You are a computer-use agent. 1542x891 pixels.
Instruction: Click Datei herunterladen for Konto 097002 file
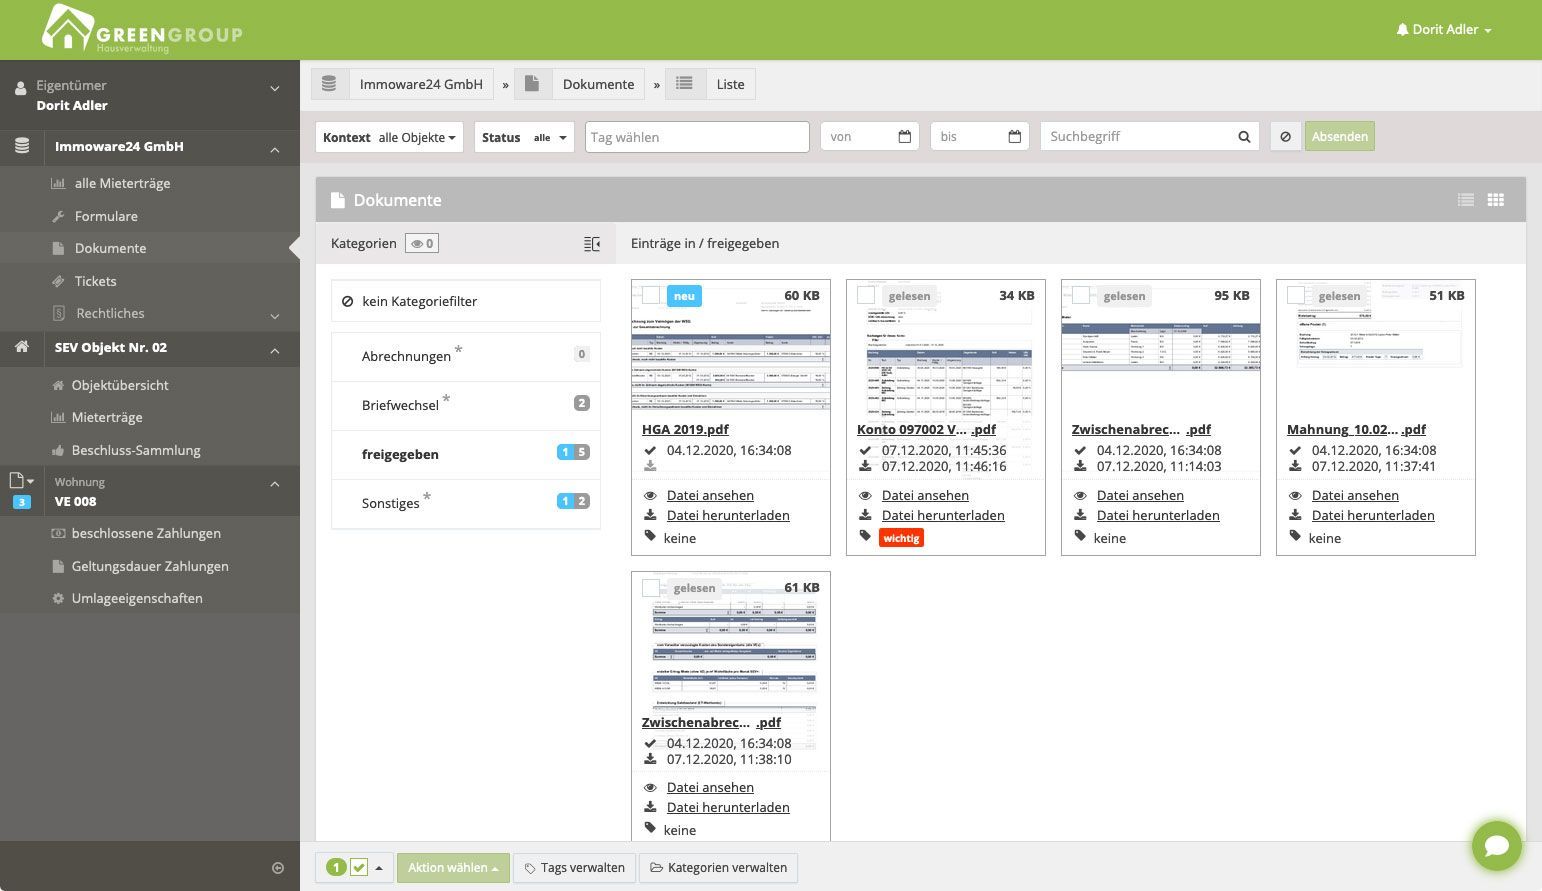click(x=943, y=516)
